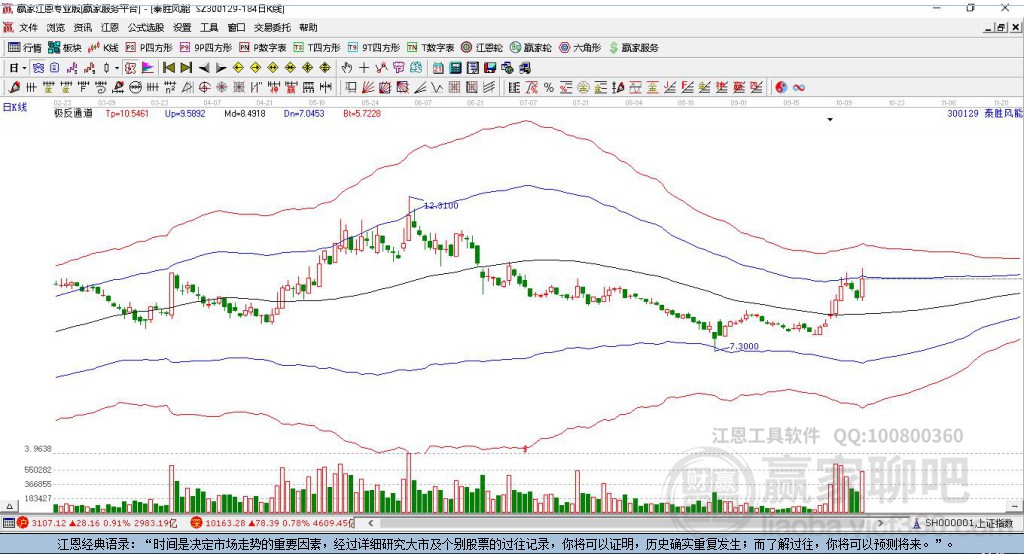Click the Md=8.4918 indicator value
Image resolution: width=1024 pixels, height=554 pixels.
coord(245,113)
